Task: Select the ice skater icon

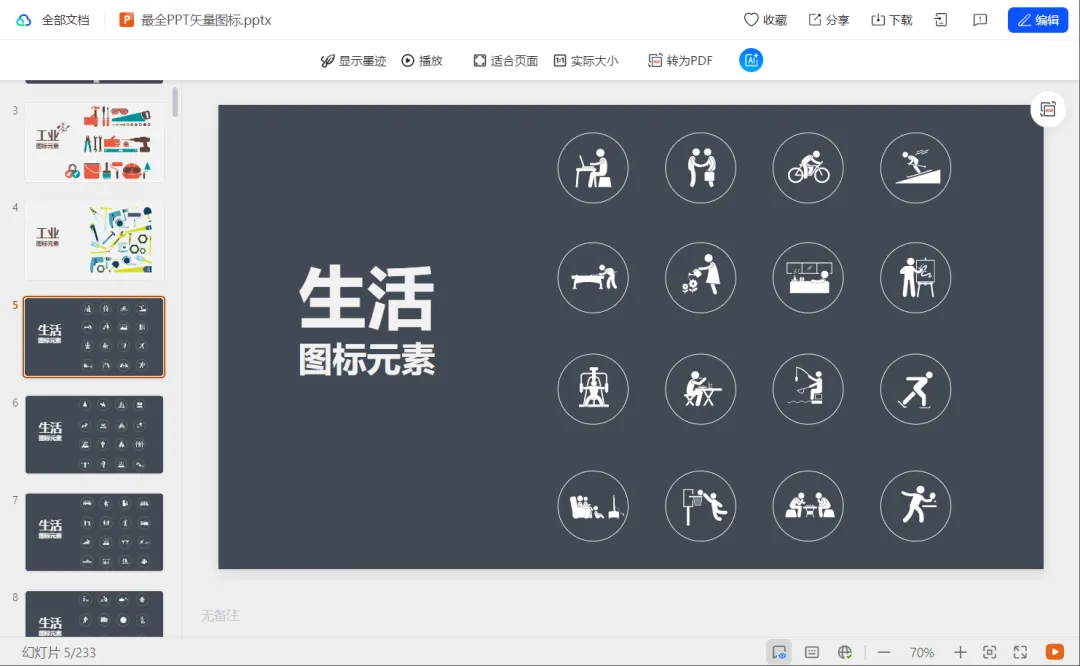Action: [915, 389]
